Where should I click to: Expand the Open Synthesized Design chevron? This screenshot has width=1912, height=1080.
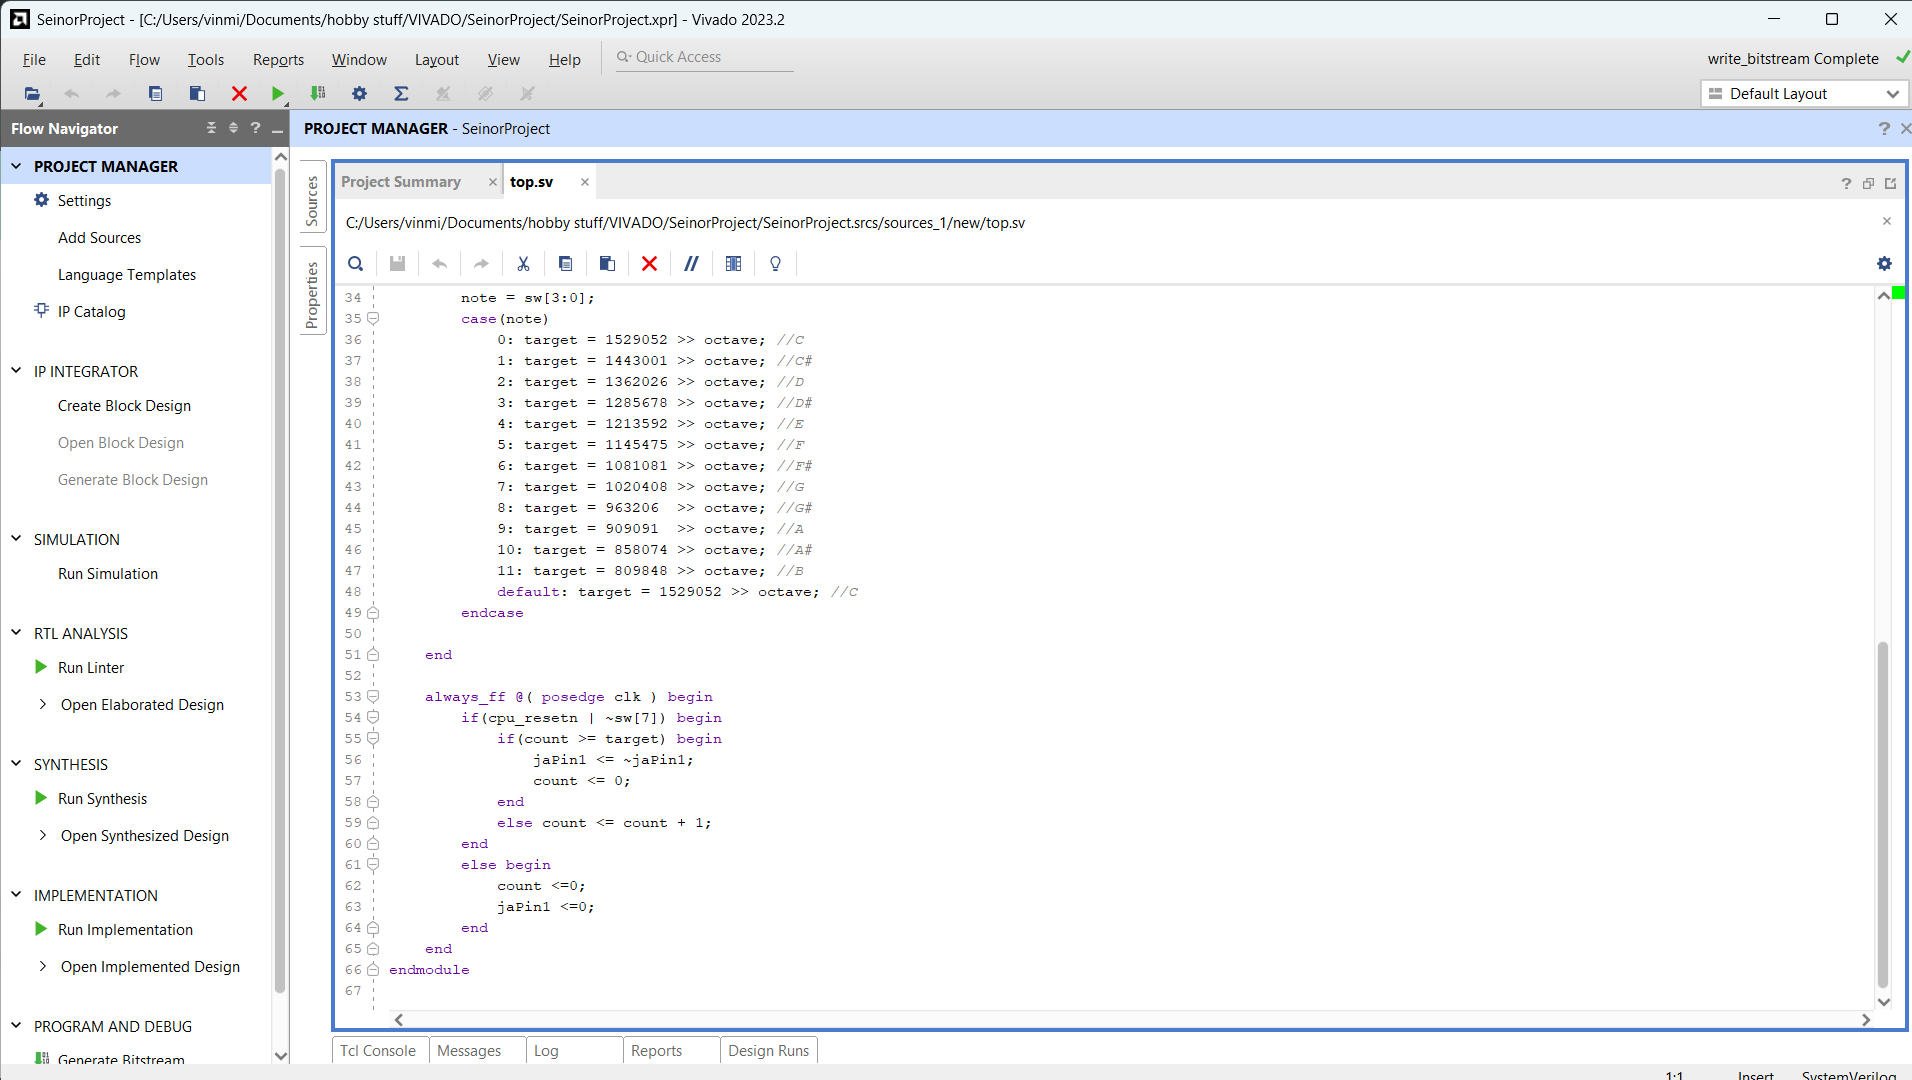(x=43, y=835)
